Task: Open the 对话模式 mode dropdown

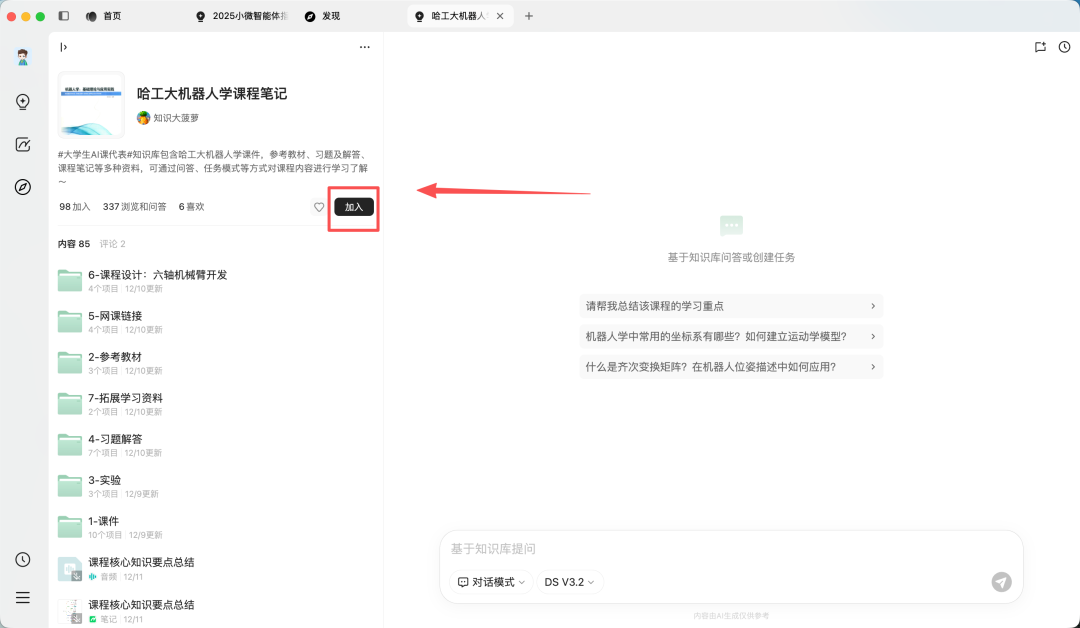Action: 489,581
